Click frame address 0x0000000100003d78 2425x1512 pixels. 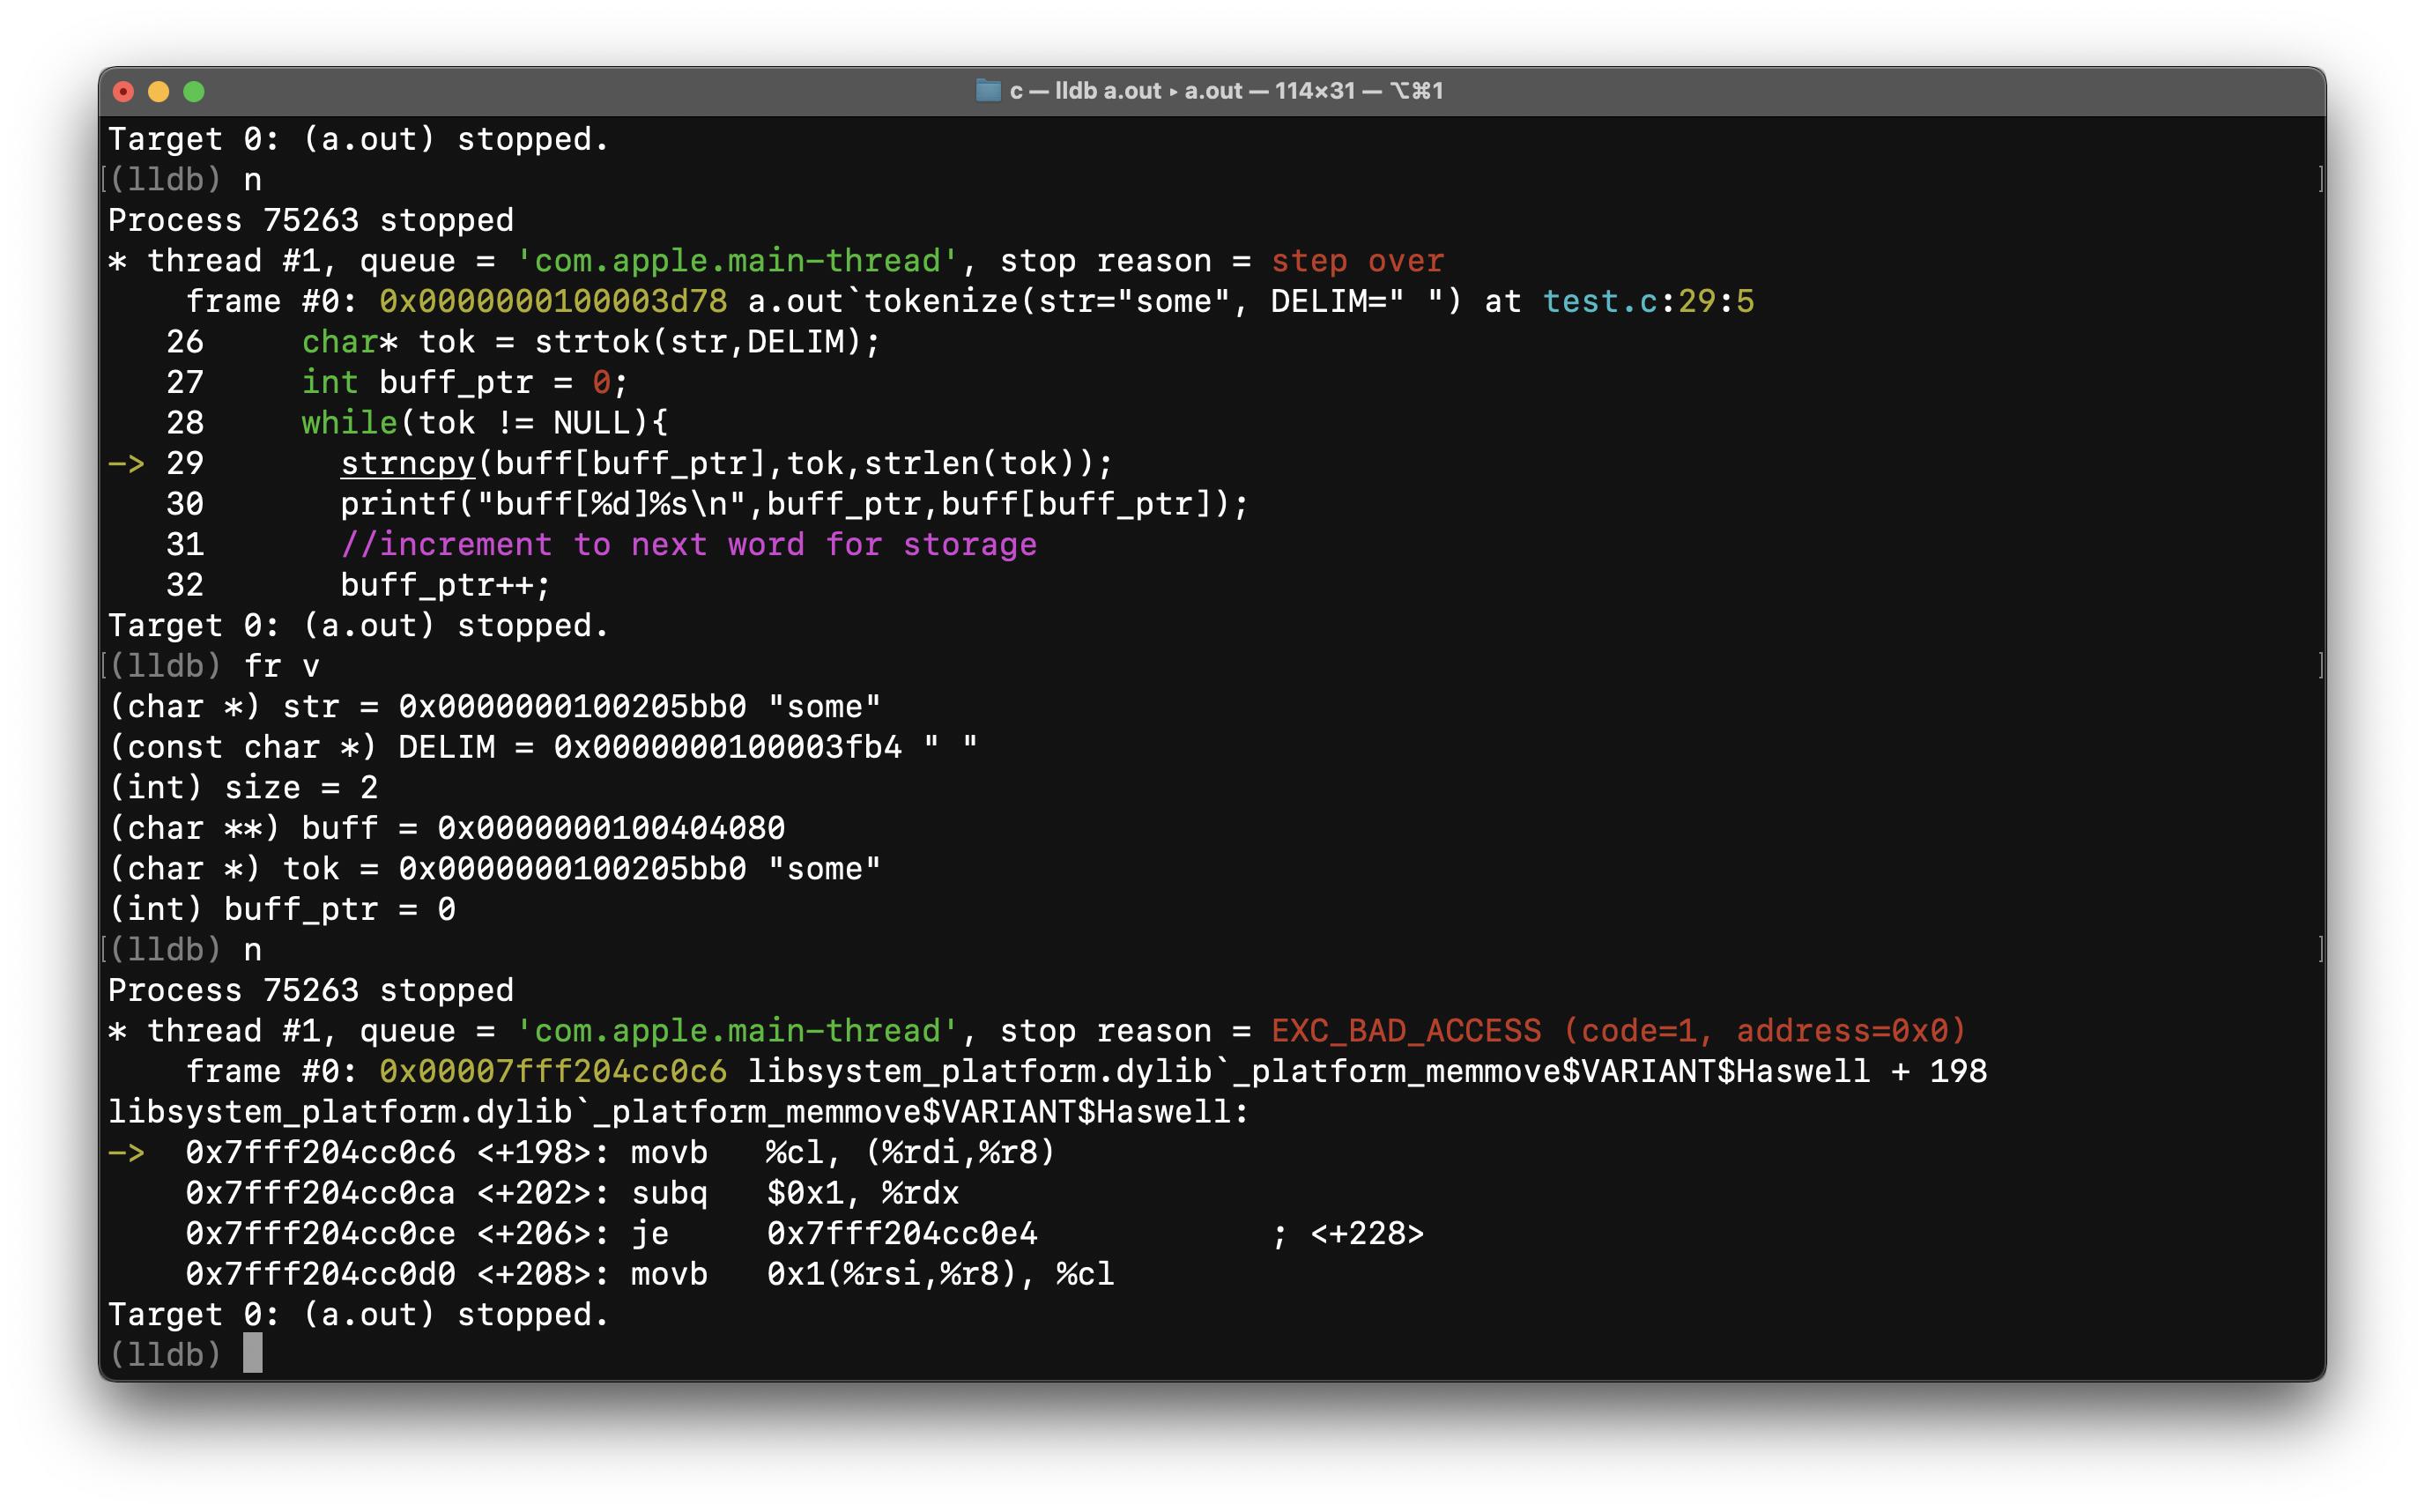pos(553,301)
